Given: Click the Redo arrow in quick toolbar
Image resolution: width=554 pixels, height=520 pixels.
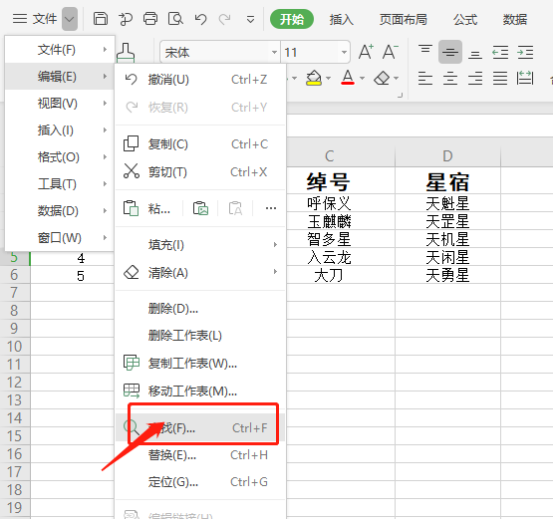Looking at the screenshot, I should (225, 19).
